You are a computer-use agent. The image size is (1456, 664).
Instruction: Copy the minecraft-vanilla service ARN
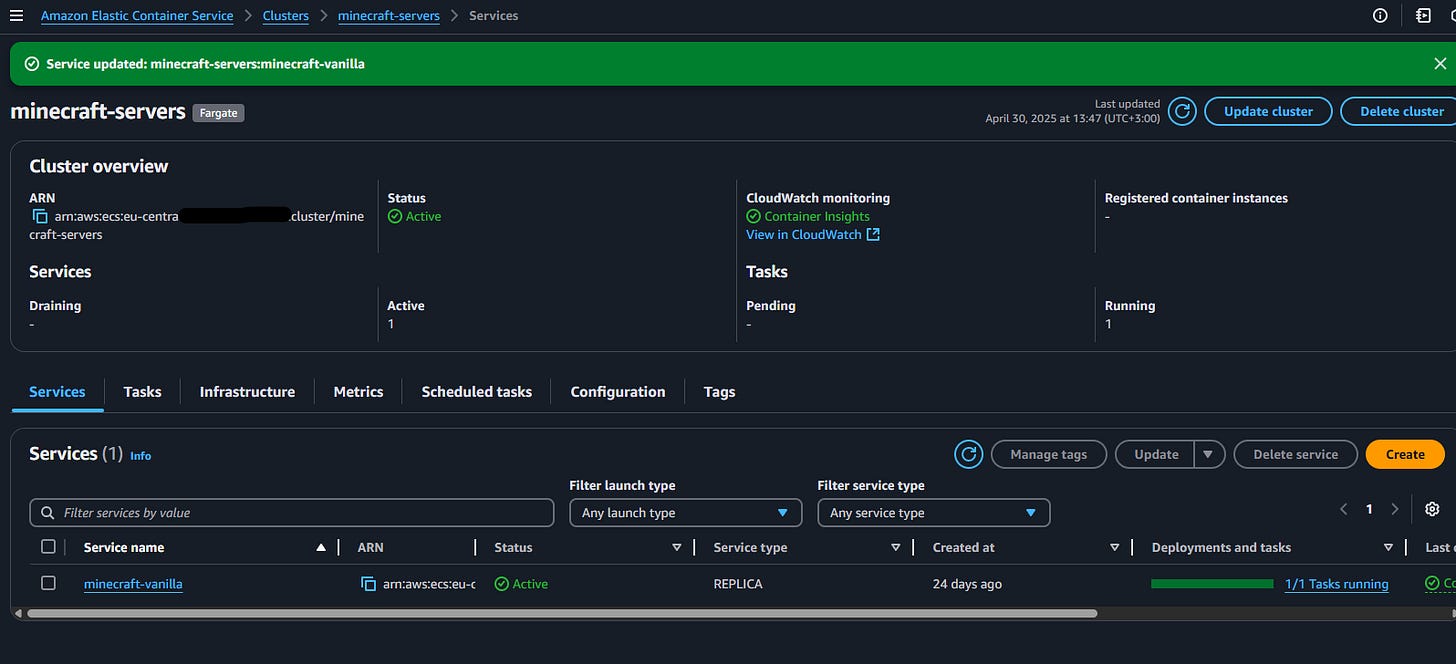(x=368, y=584)
